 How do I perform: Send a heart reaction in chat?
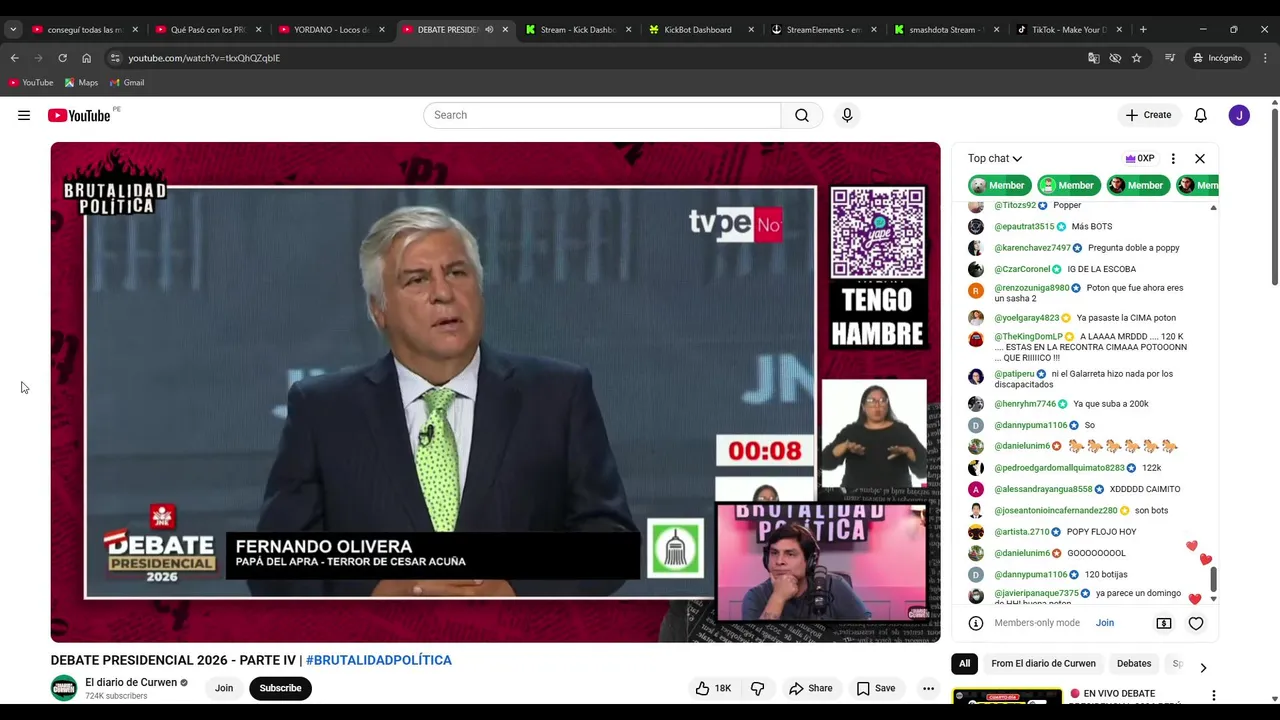coord(1196,623)
